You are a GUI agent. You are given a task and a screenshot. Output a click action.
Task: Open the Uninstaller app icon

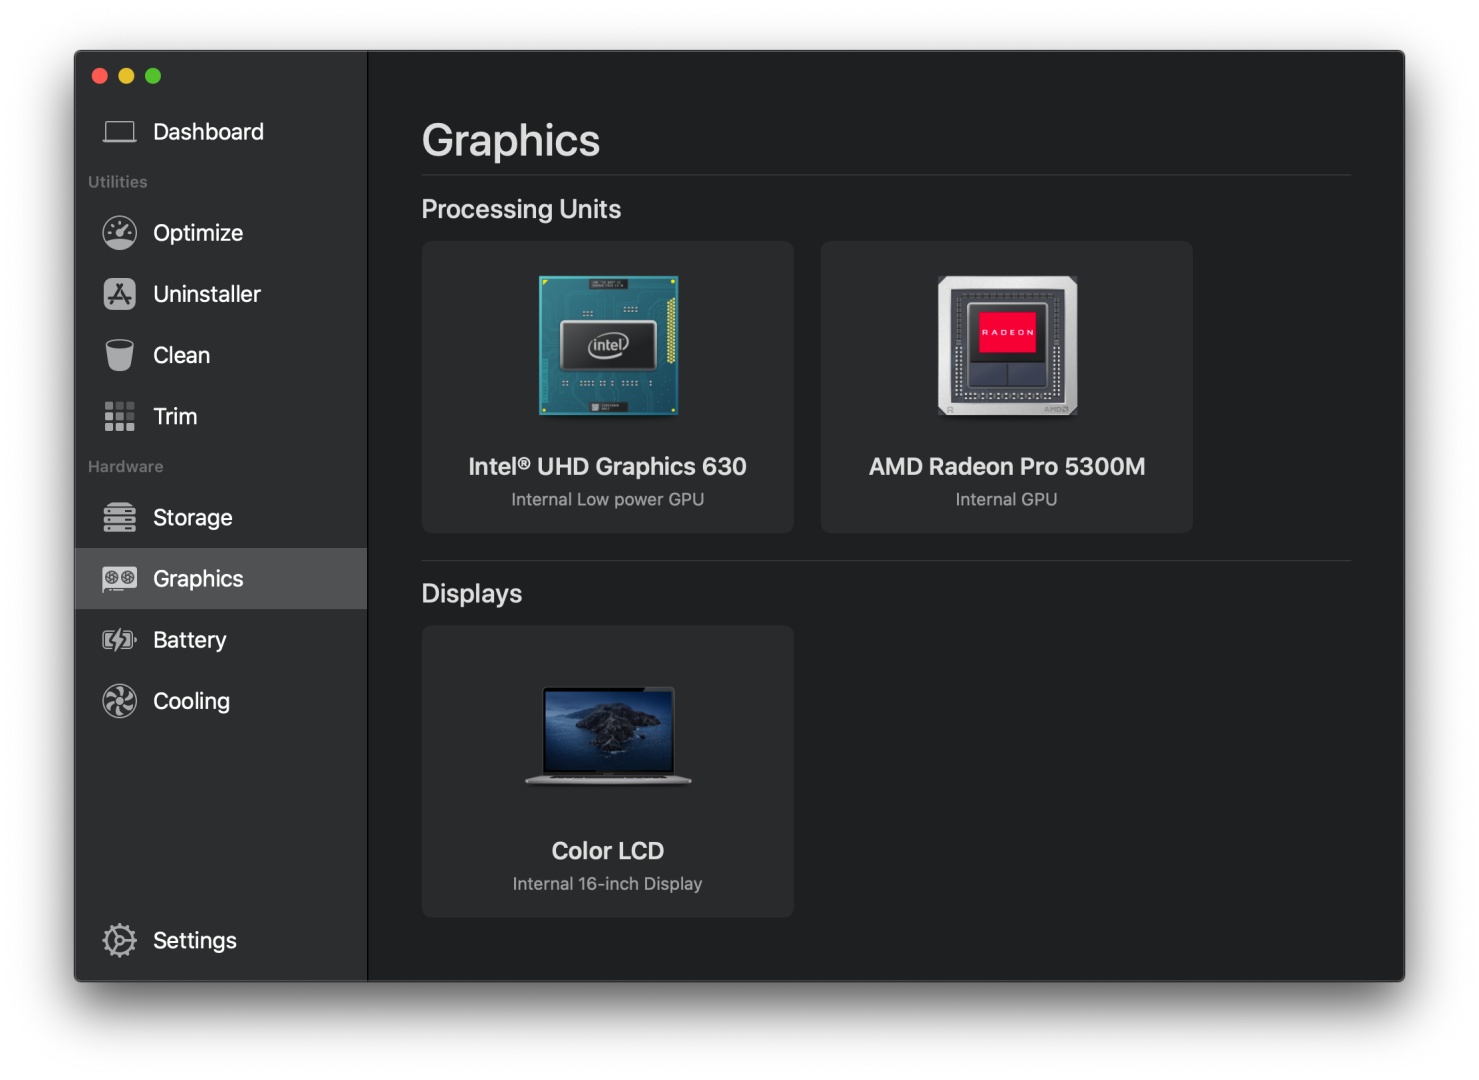tap(119, 294)
